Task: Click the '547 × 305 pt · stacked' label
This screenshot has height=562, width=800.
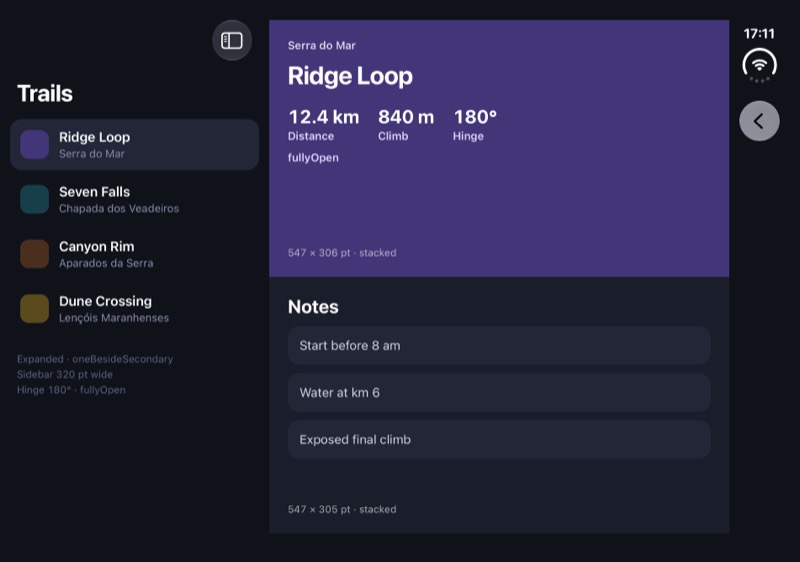Action: pyautogui.click(x=342, y=509)
